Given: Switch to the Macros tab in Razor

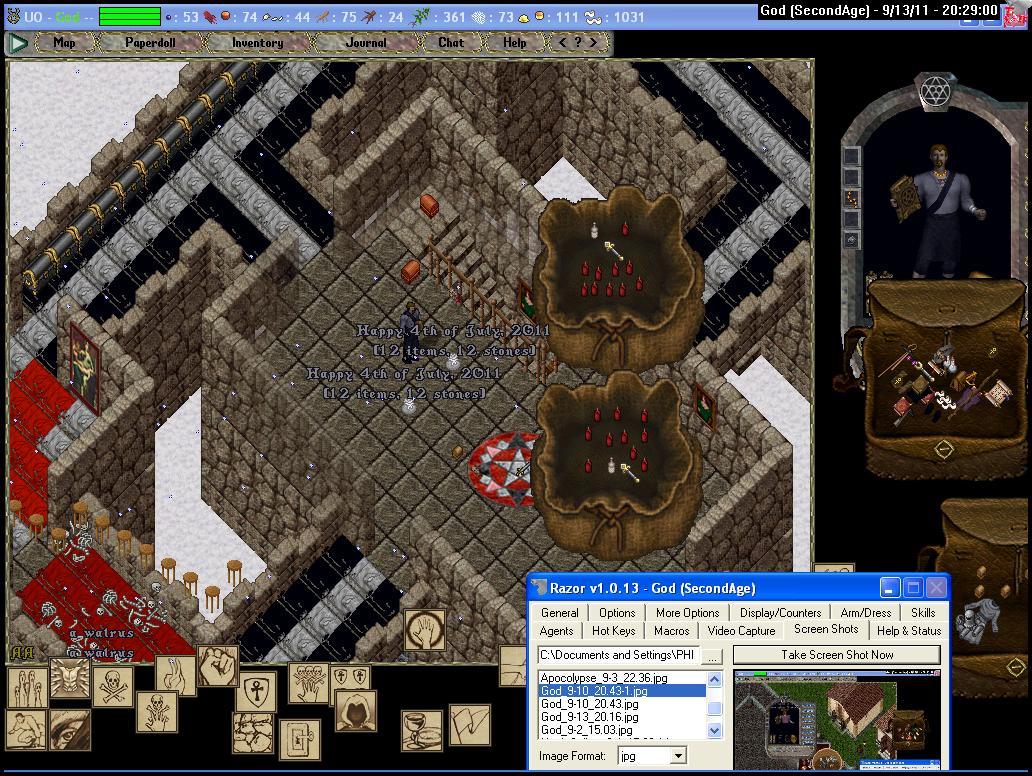Looking at the screenshot, I should (x=671, y=631).
